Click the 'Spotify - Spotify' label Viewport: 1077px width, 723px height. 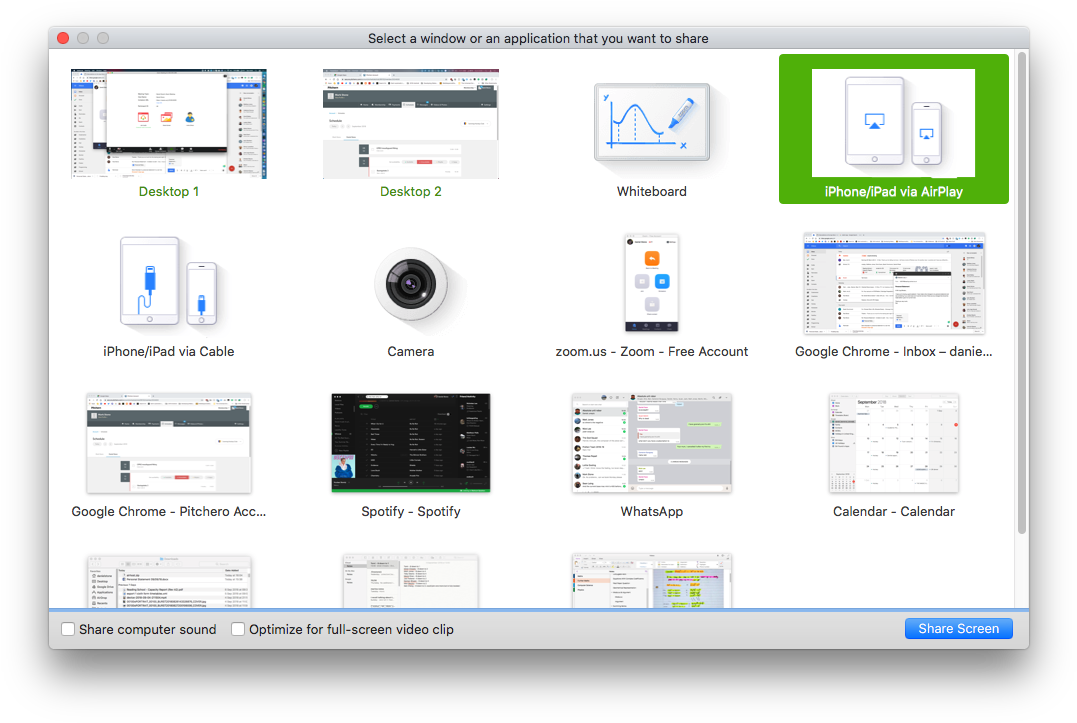(x=411, y=512)
